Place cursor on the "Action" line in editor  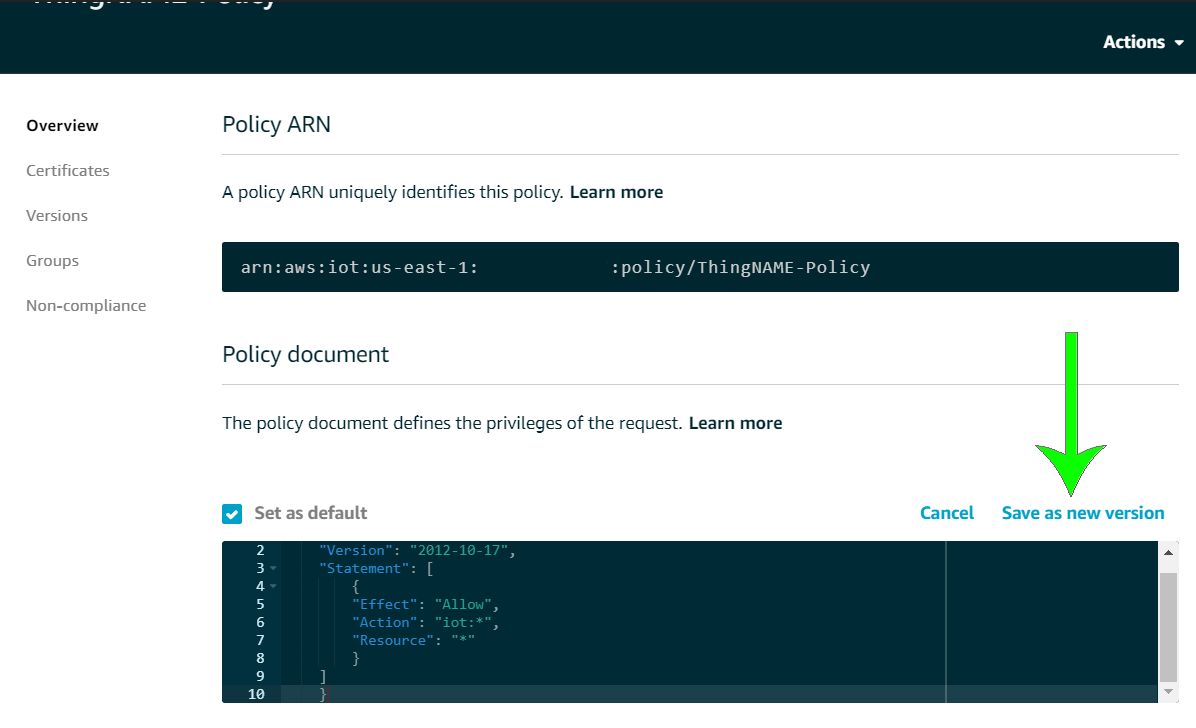(424, 623)
